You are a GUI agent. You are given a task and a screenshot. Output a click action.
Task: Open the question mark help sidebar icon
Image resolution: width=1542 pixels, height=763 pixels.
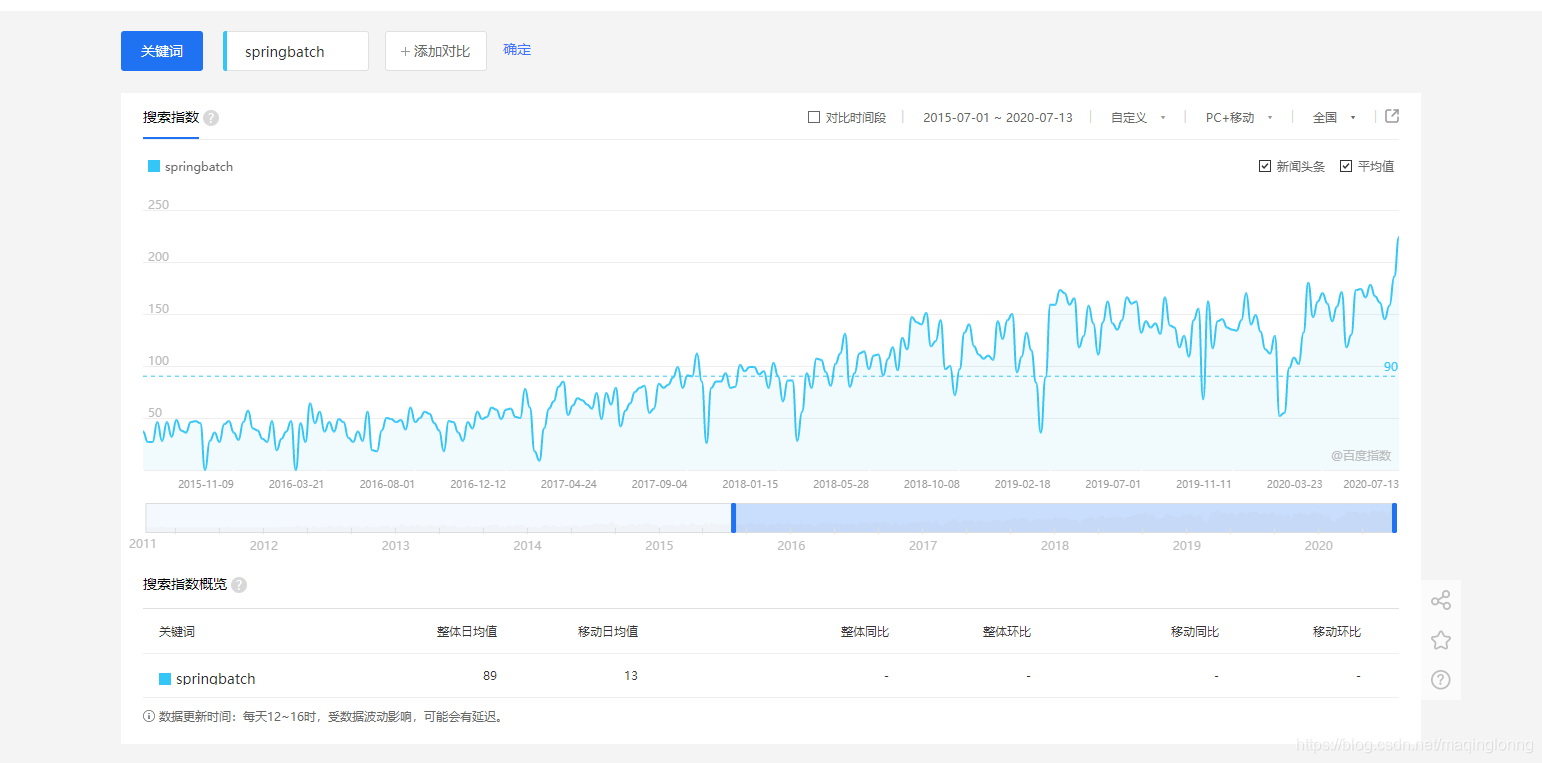(x=1441, y=680)
